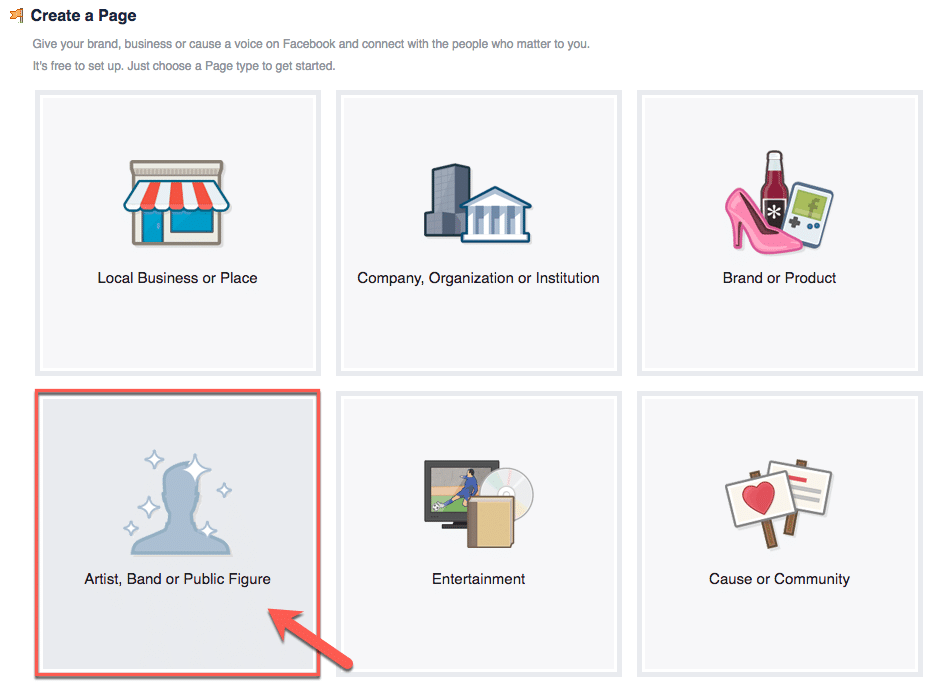Click the TV, CD and book entertainment icon
945x690 pixels.
[479, 504]
